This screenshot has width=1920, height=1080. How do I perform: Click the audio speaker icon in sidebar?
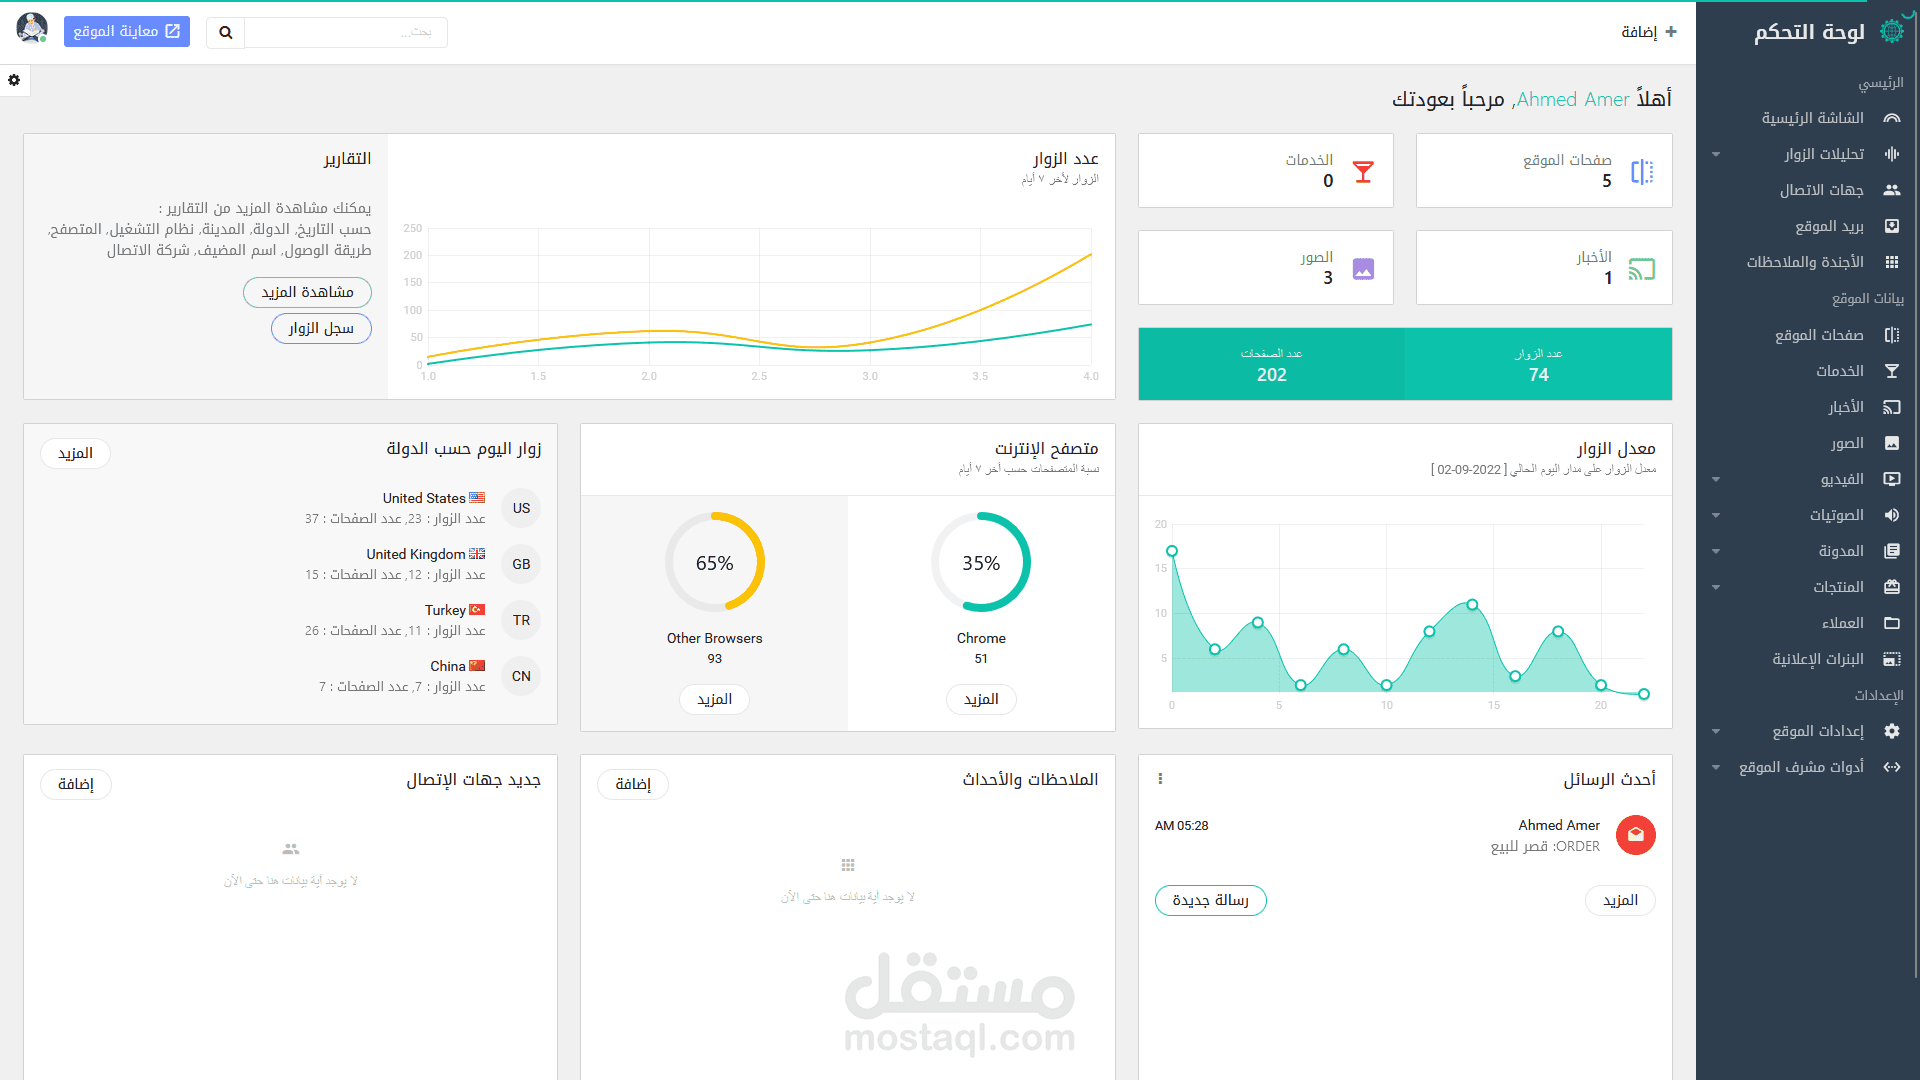1892,515
